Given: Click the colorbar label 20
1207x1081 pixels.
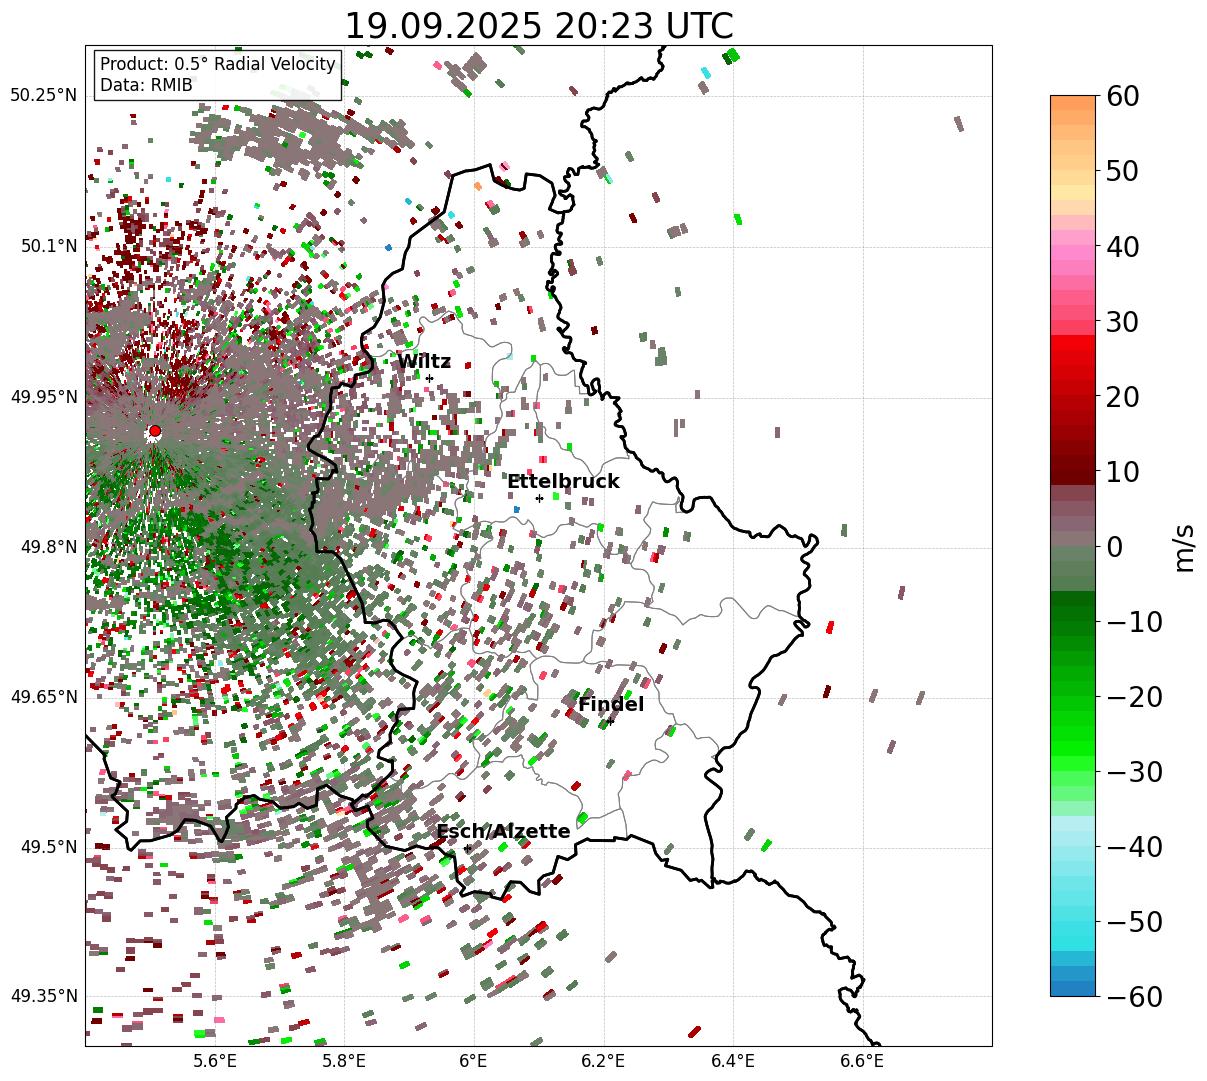Looking at the screenshot, I should pyautogui.click(x=1121, y=396).
